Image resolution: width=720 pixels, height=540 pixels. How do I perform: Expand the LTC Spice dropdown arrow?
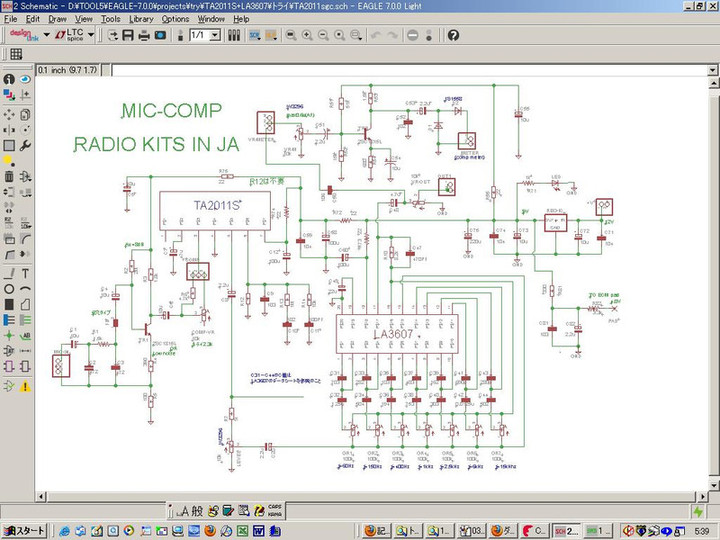(91, 35)
